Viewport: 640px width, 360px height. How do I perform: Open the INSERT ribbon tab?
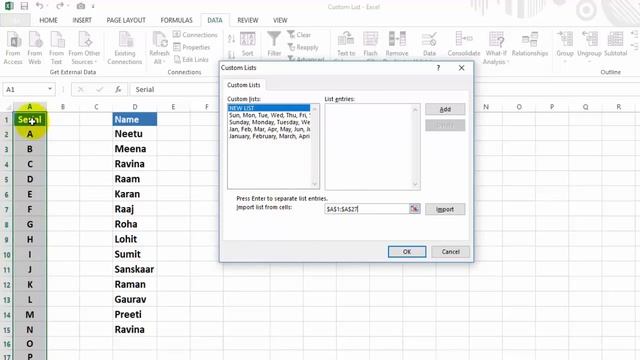(82, 20)
